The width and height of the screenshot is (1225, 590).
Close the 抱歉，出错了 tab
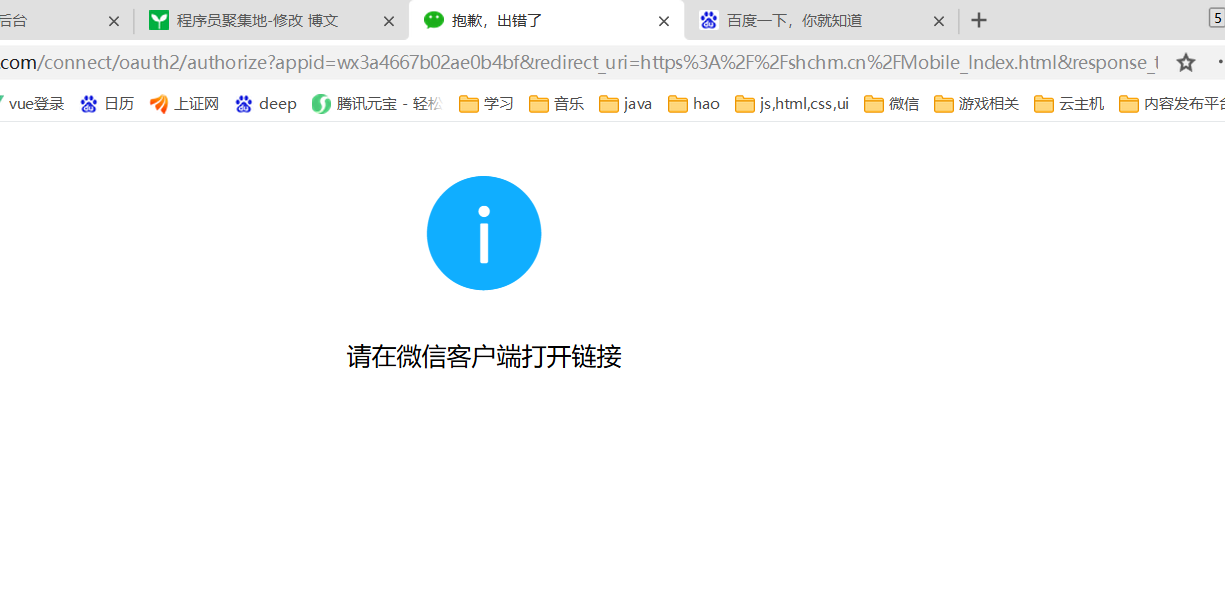click(x=664, y=21)
